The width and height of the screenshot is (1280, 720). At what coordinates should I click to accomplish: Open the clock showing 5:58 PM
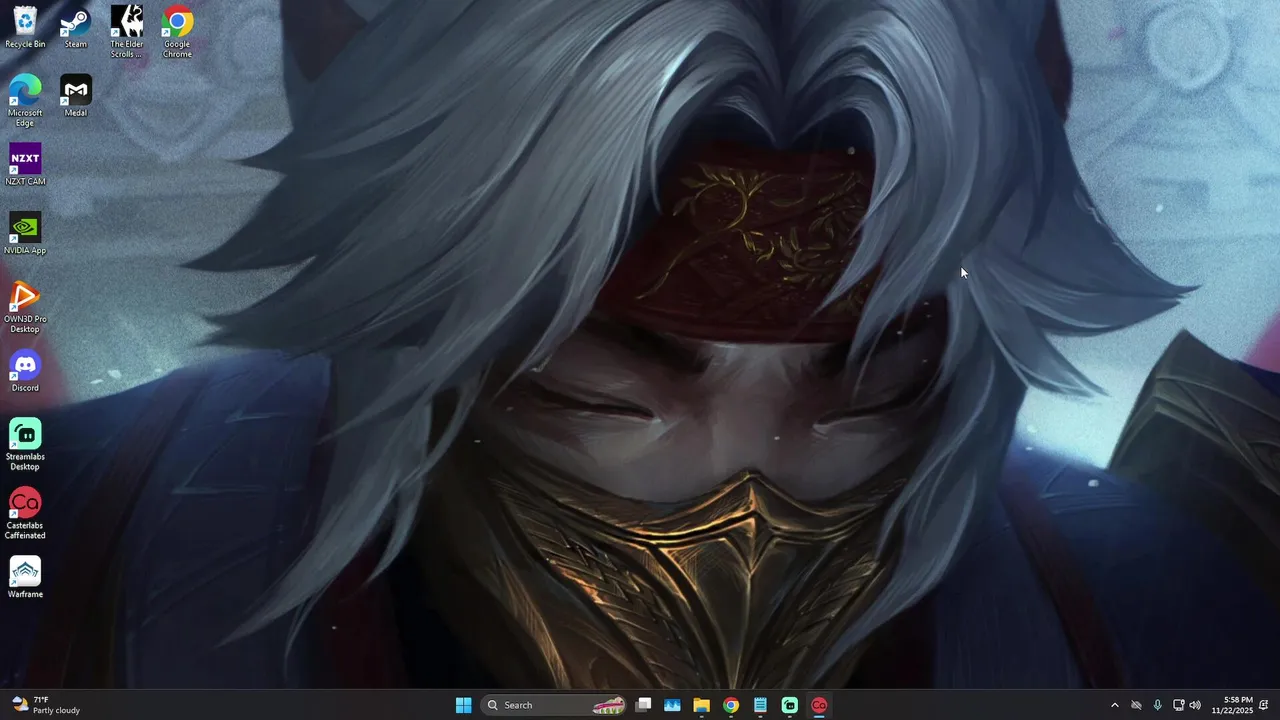(1232, 705)
